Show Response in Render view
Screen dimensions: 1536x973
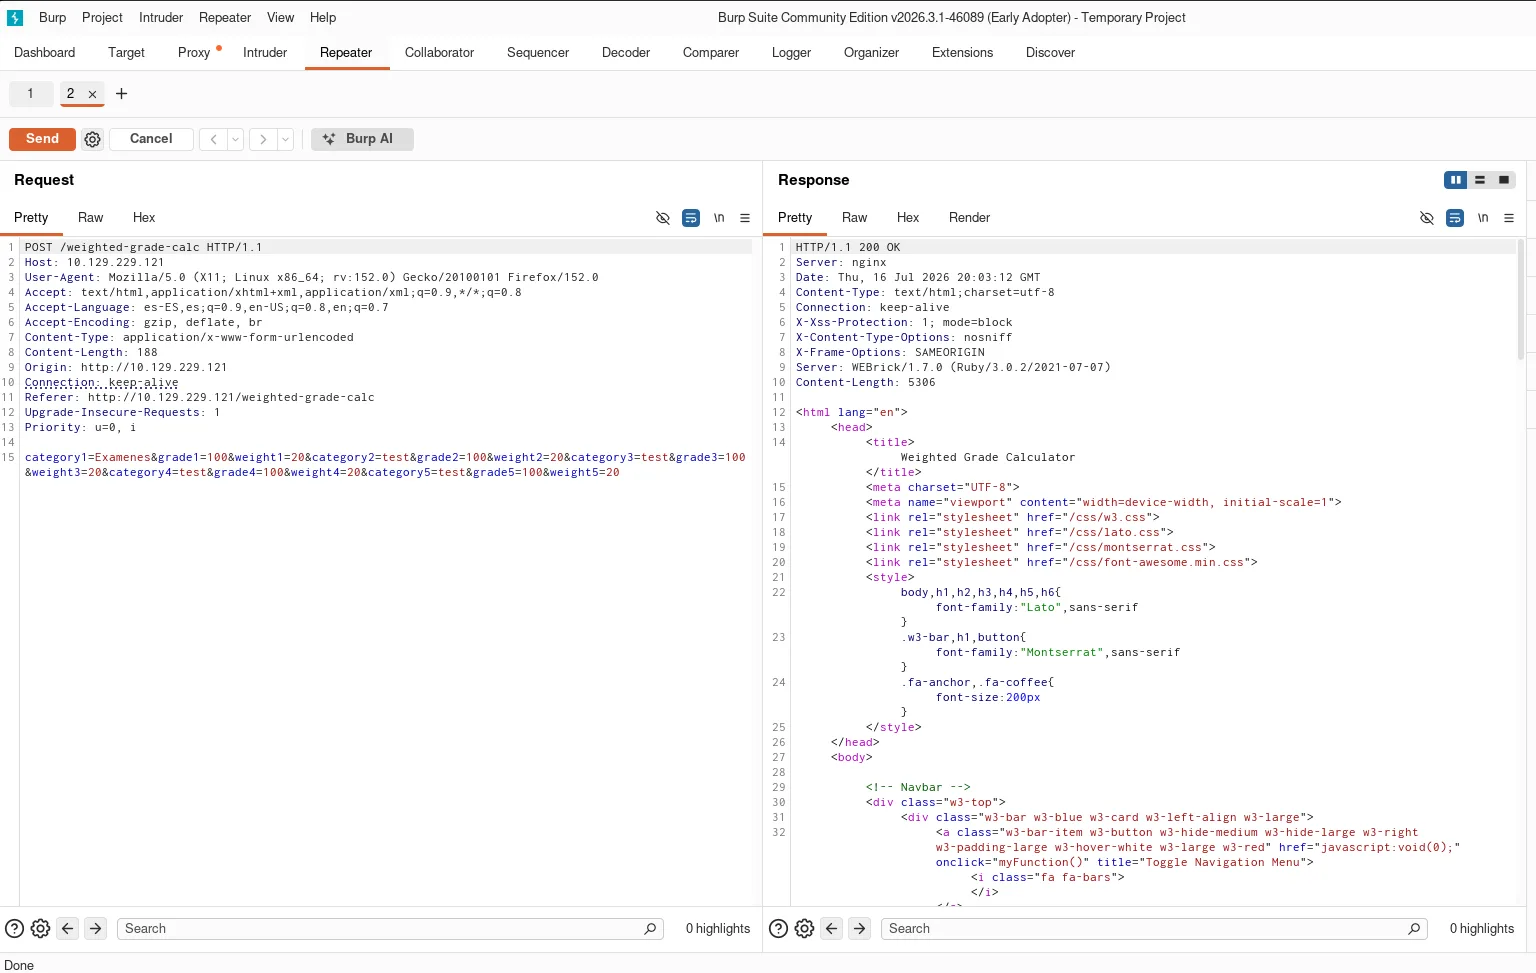(969, 218)
